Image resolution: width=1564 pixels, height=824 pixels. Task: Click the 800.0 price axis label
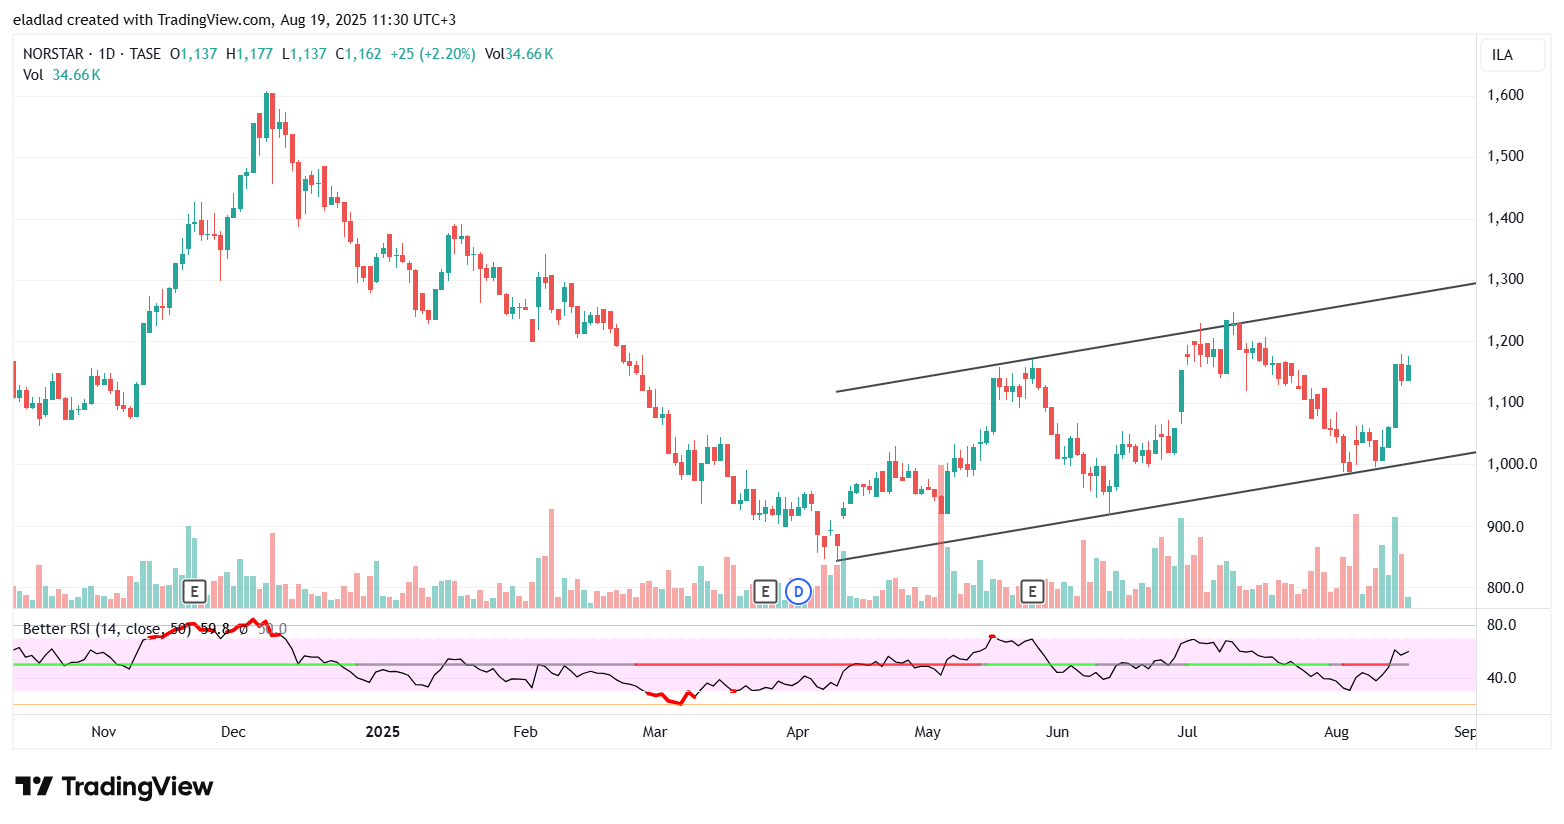pyautogui.click(x=1505, y=588)
